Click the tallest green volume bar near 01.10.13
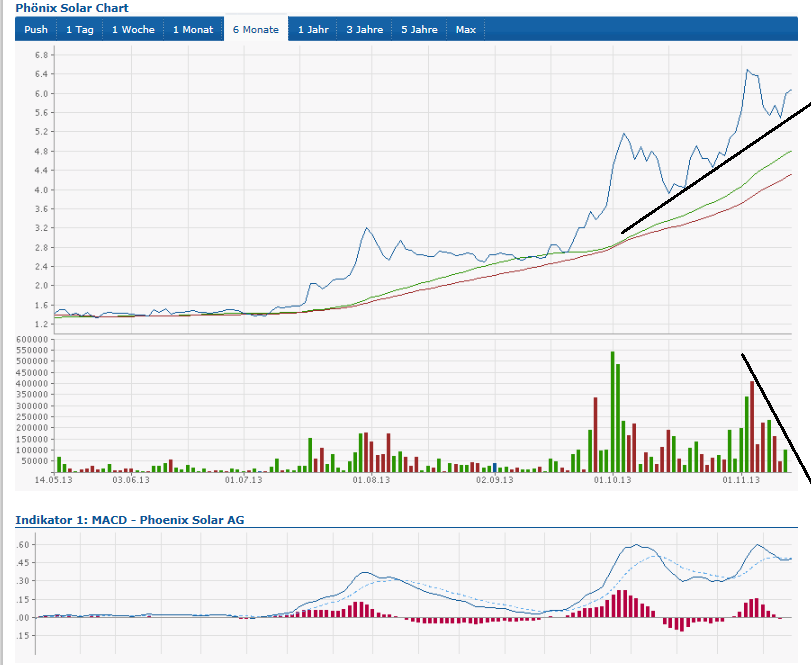The height and width of the screenshot is (665, 811). coord(612,412)
